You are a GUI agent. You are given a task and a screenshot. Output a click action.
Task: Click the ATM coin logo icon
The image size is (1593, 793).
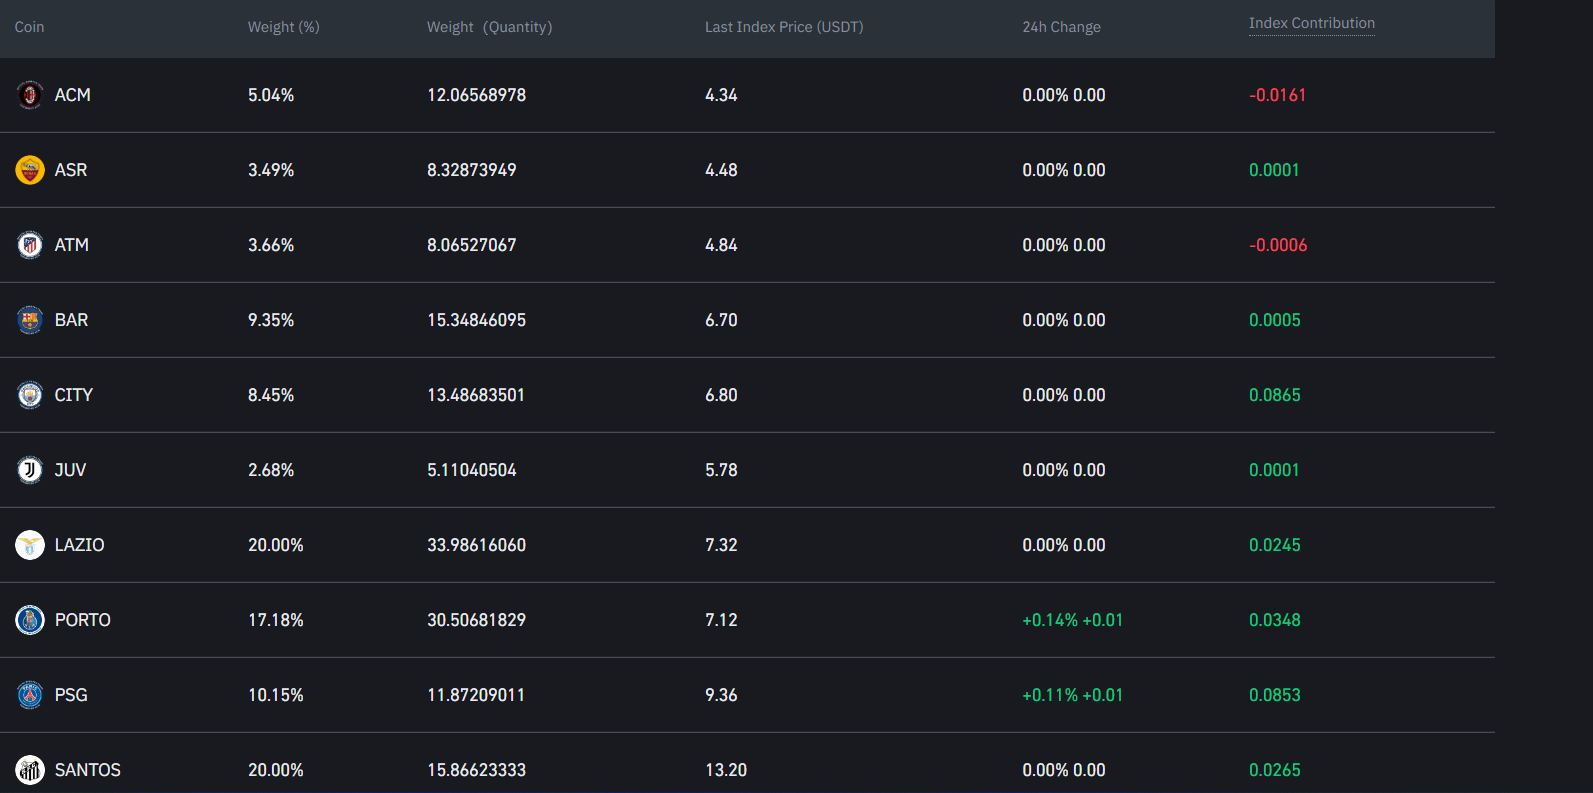point(30,245)
